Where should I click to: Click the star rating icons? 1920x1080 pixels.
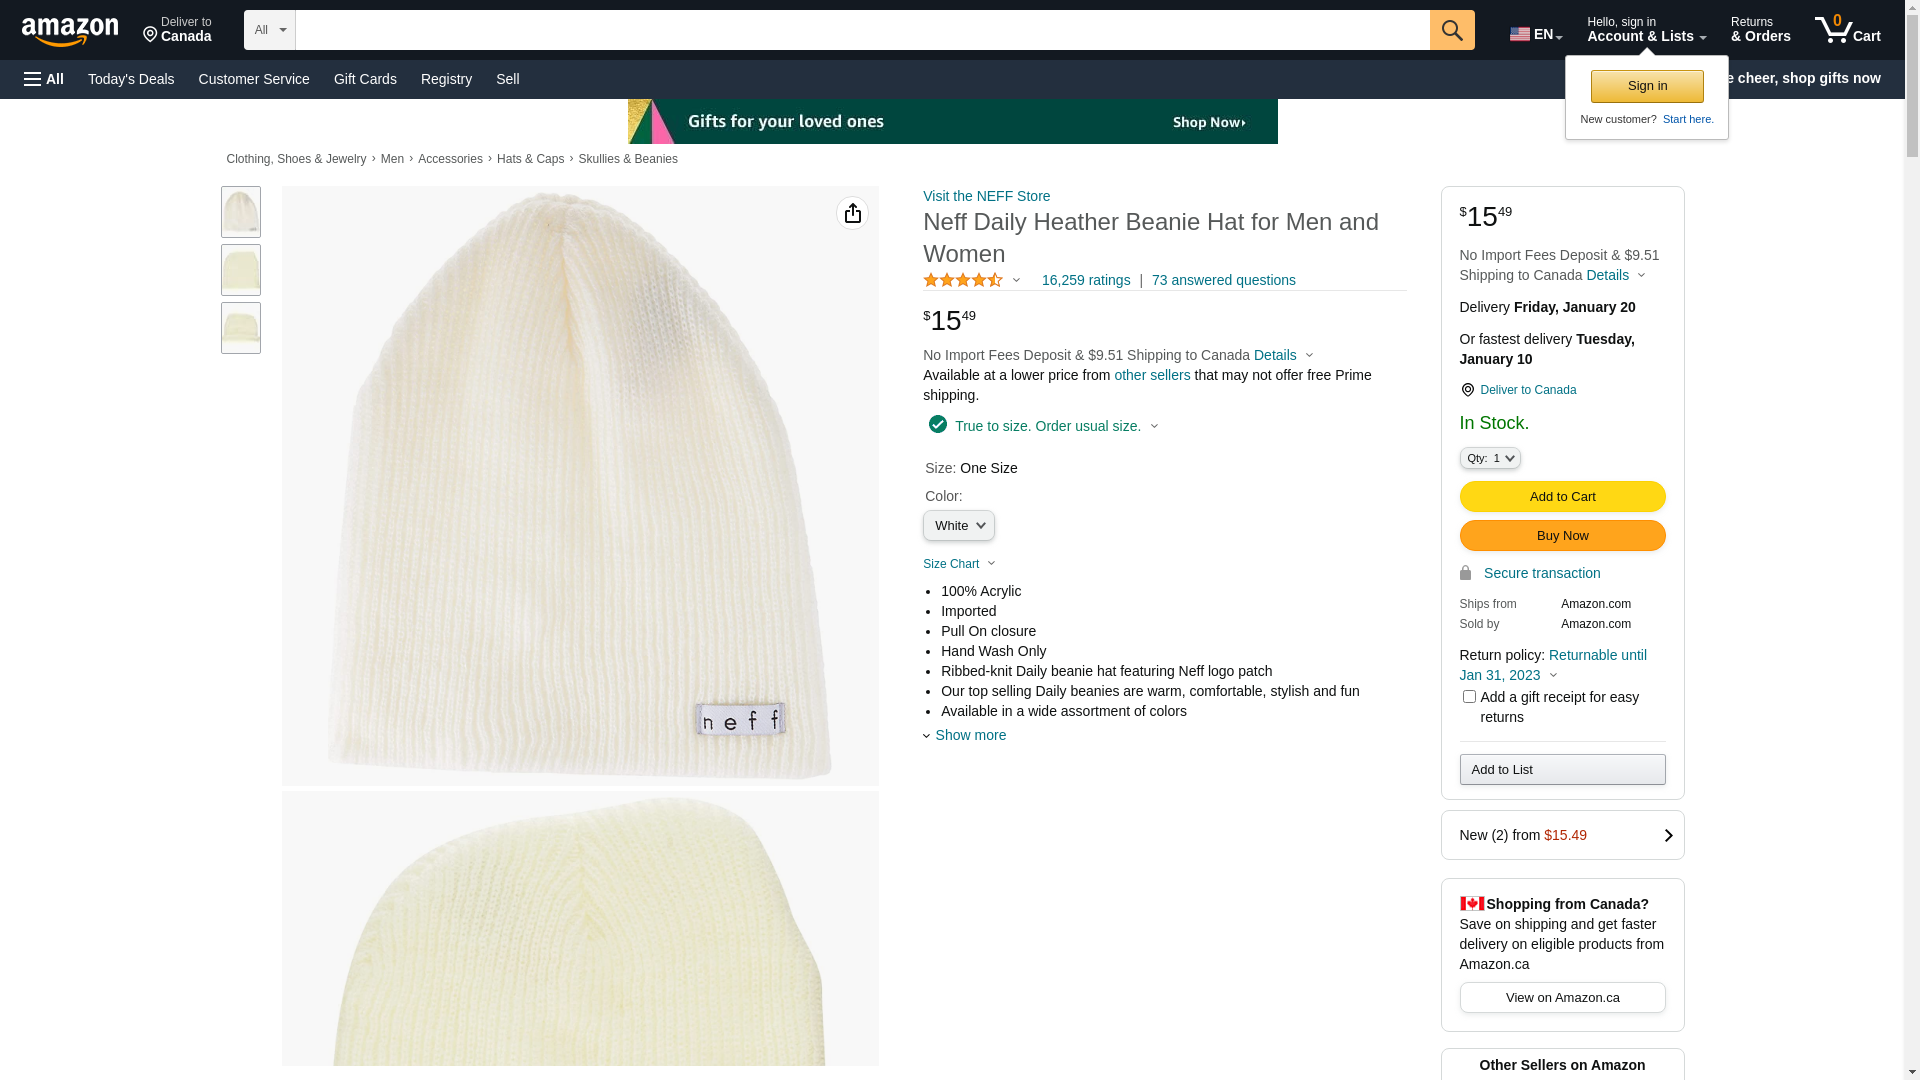click(x=963, y=281)
